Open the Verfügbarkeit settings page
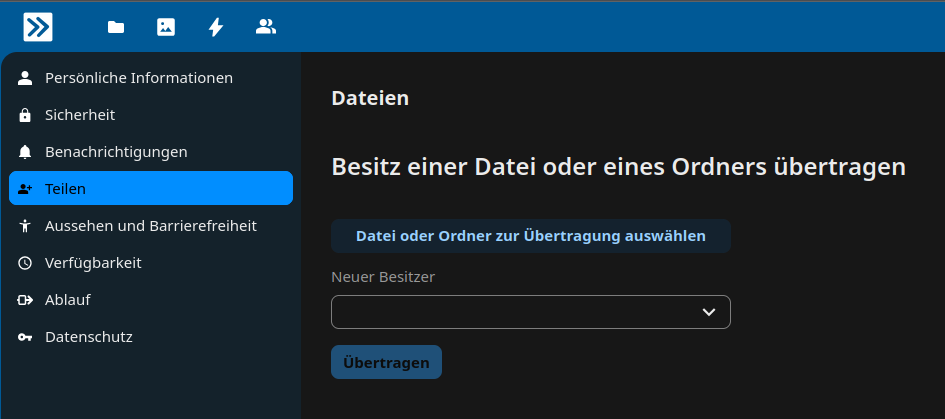This screenshot has height=419, width=945. pos(93,263)
